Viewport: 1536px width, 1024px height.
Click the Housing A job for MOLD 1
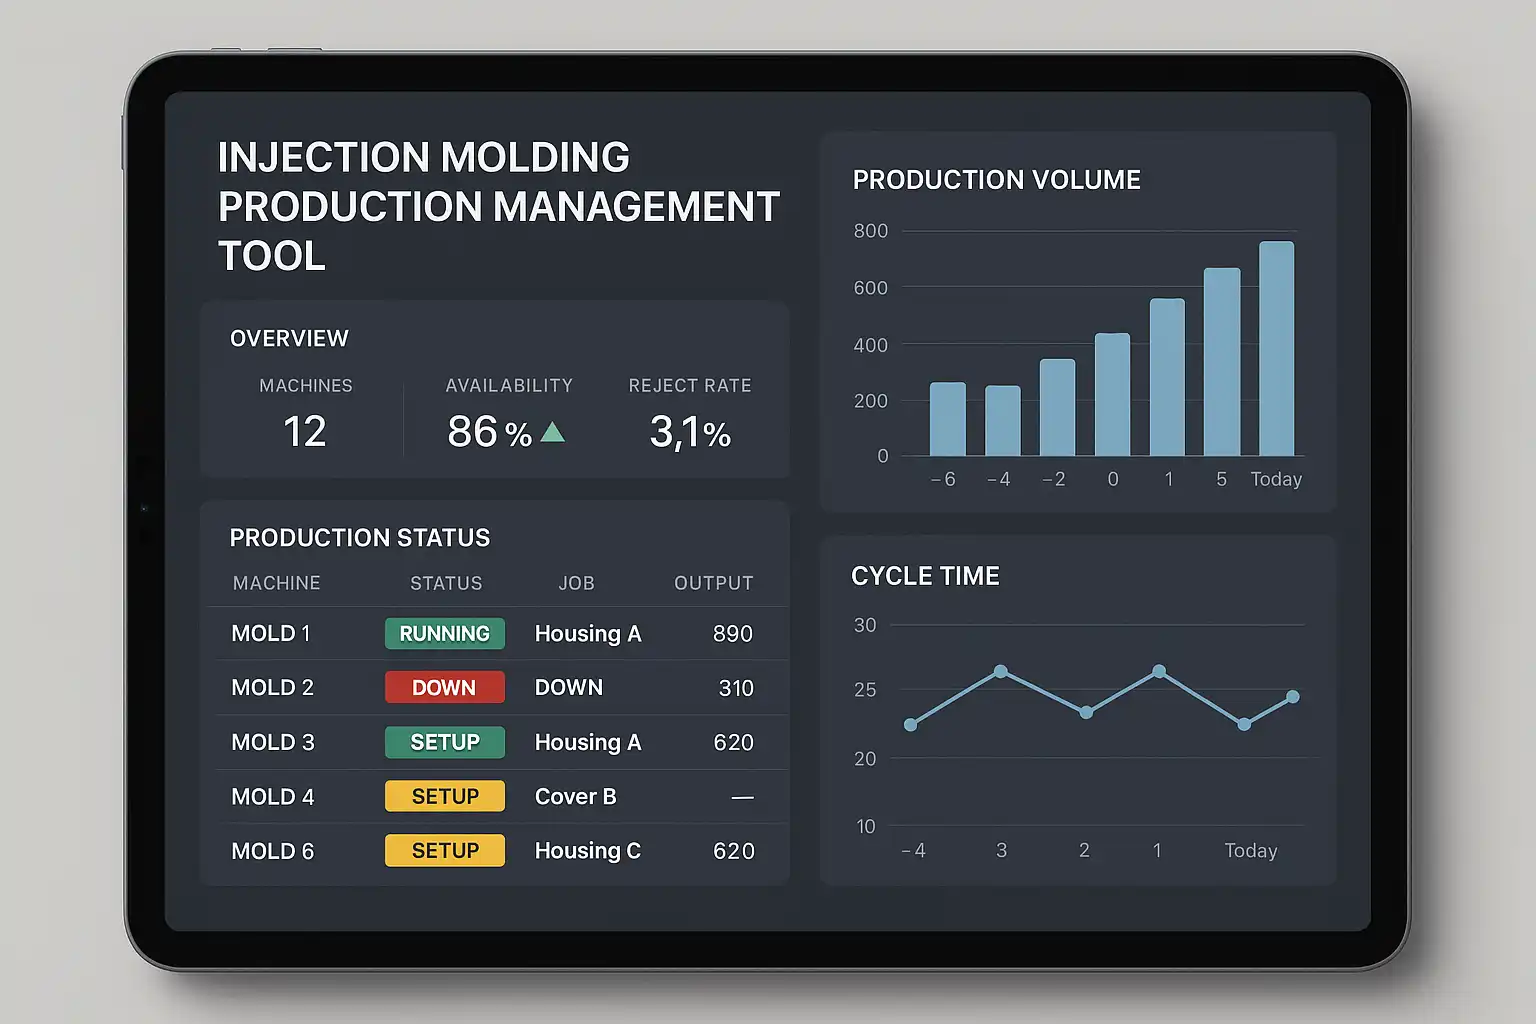[x=588, y=634]
